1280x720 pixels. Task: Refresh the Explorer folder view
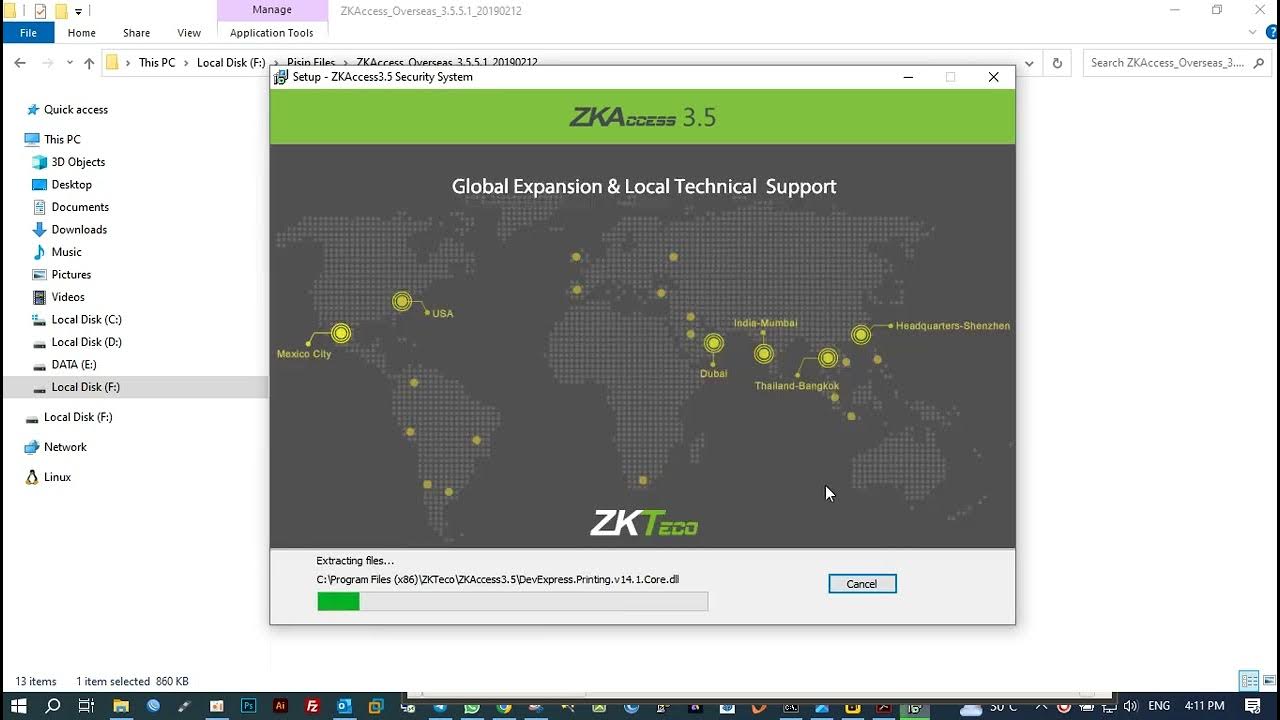pos(1057,63)
